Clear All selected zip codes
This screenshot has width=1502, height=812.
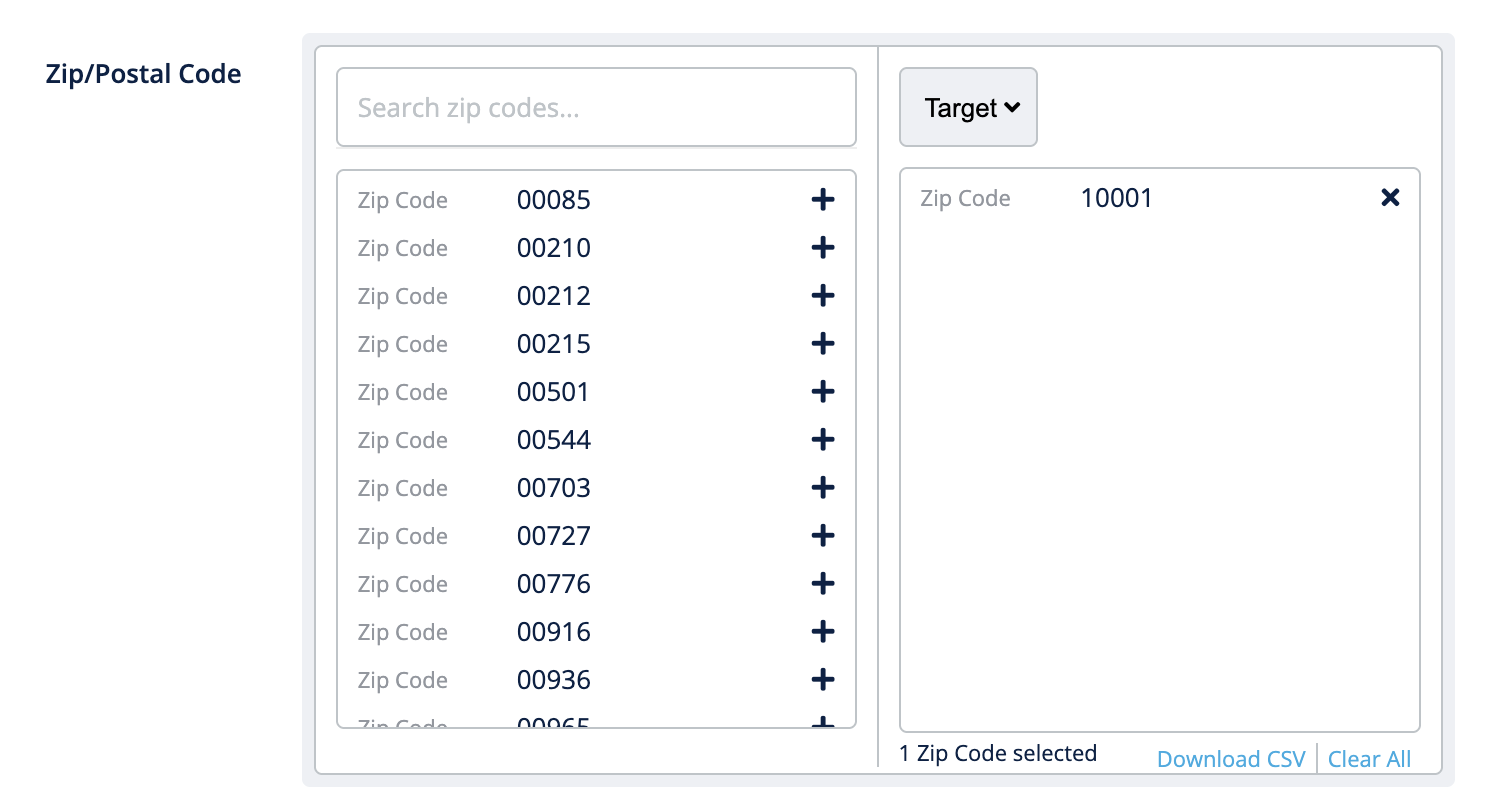(x=1369, y=759)
